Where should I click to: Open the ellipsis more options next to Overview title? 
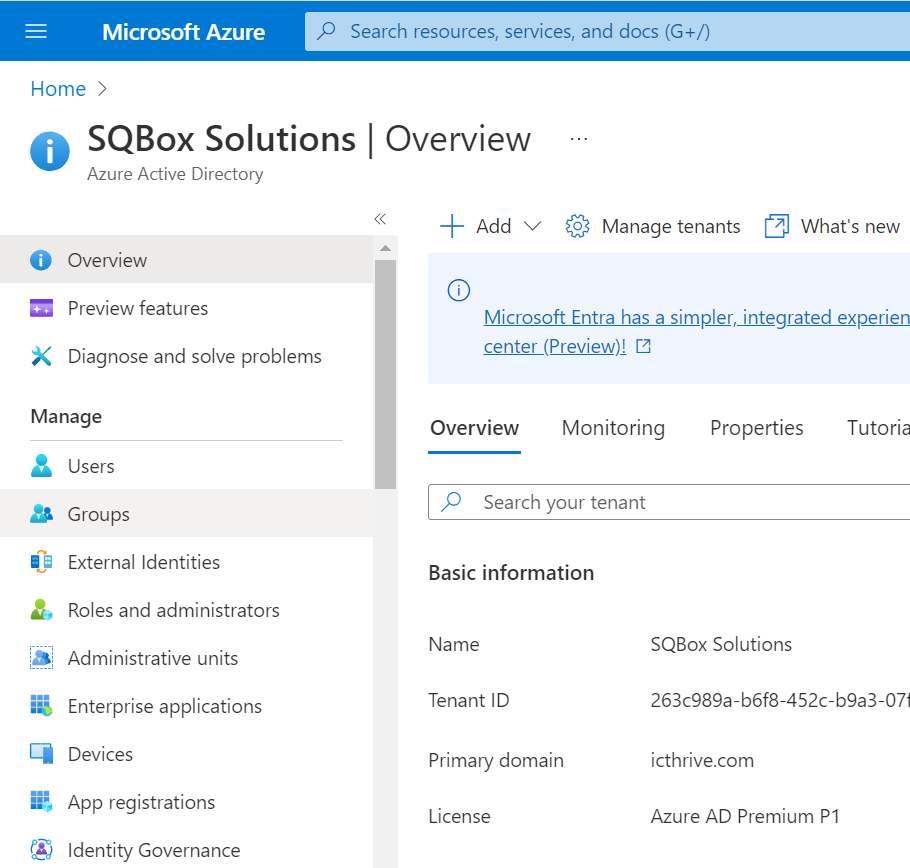tap(579, 139)
